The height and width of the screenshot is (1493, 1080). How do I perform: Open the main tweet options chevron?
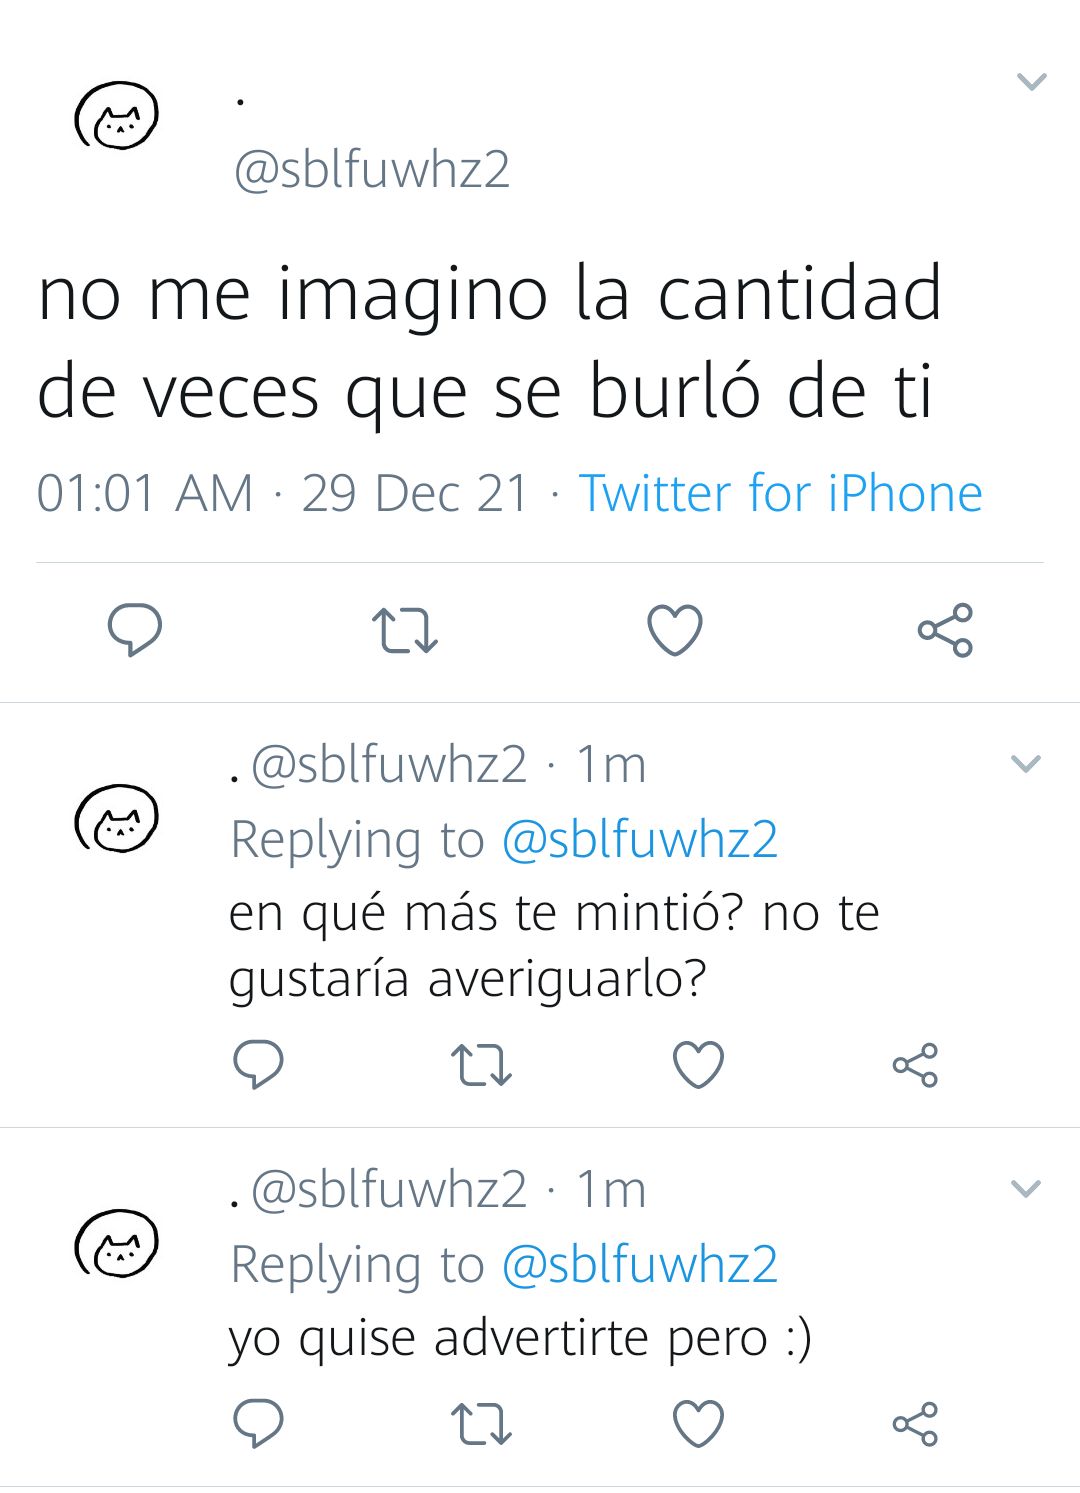point(1031,82)
